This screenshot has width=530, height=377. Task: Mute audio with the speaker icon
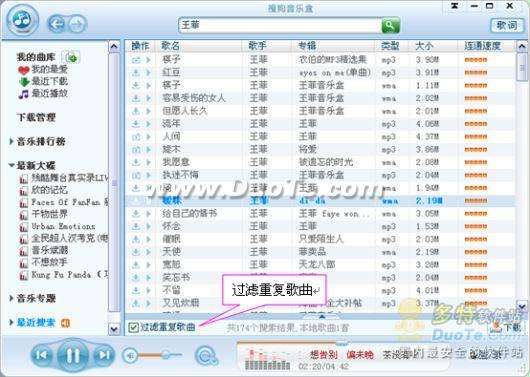(x=129, y=355)
